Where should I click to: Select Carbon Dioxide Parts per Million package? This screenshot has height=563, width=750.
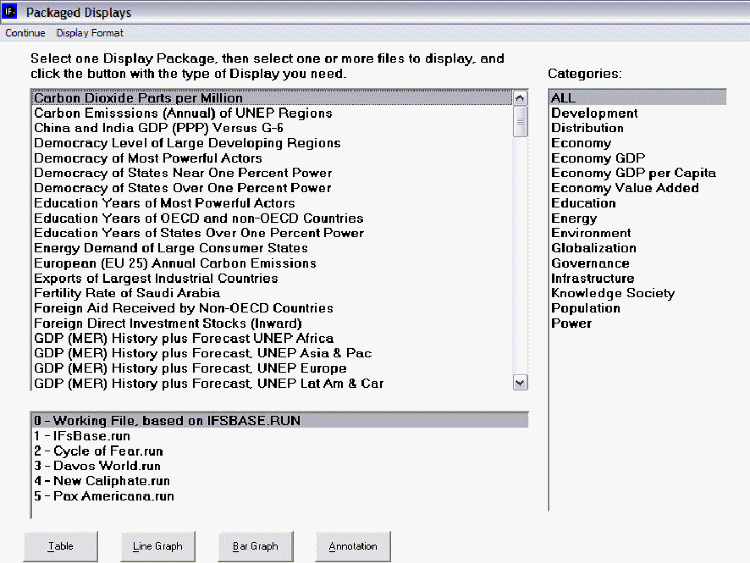(x=138, y=98)
